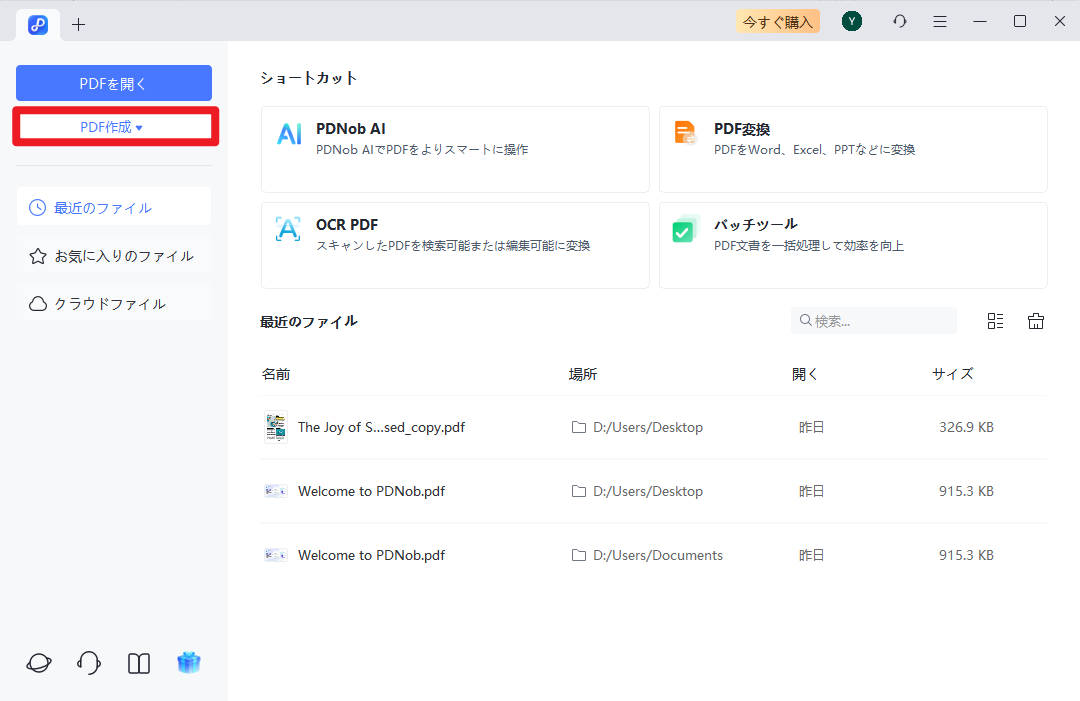Open the hamburger menu in the title bar
Viewport: 1080px width, 701px height.
click(939, 20)
